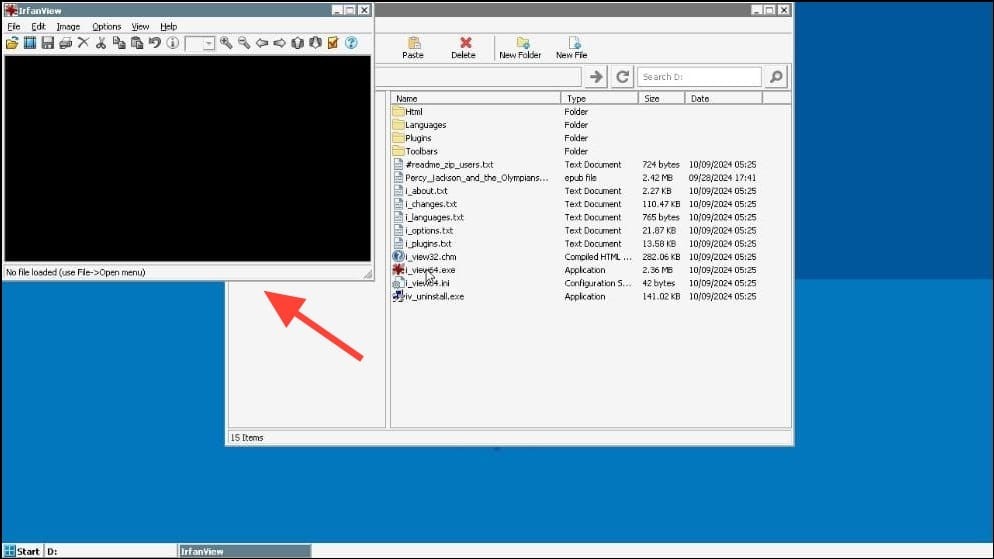Click the Save floppy disk icon
Image resolution: width=994 pixels, height=559 pixels.
click(x=48, y=43)
